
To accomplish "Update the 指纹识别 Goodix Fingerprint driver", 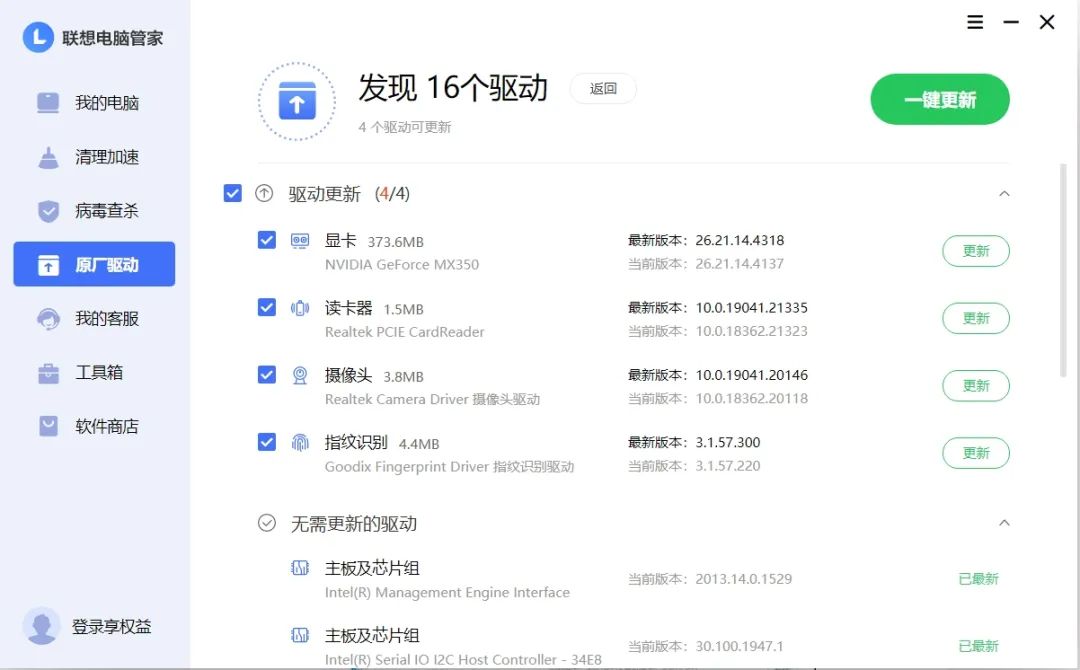I will tap(976, 453).
